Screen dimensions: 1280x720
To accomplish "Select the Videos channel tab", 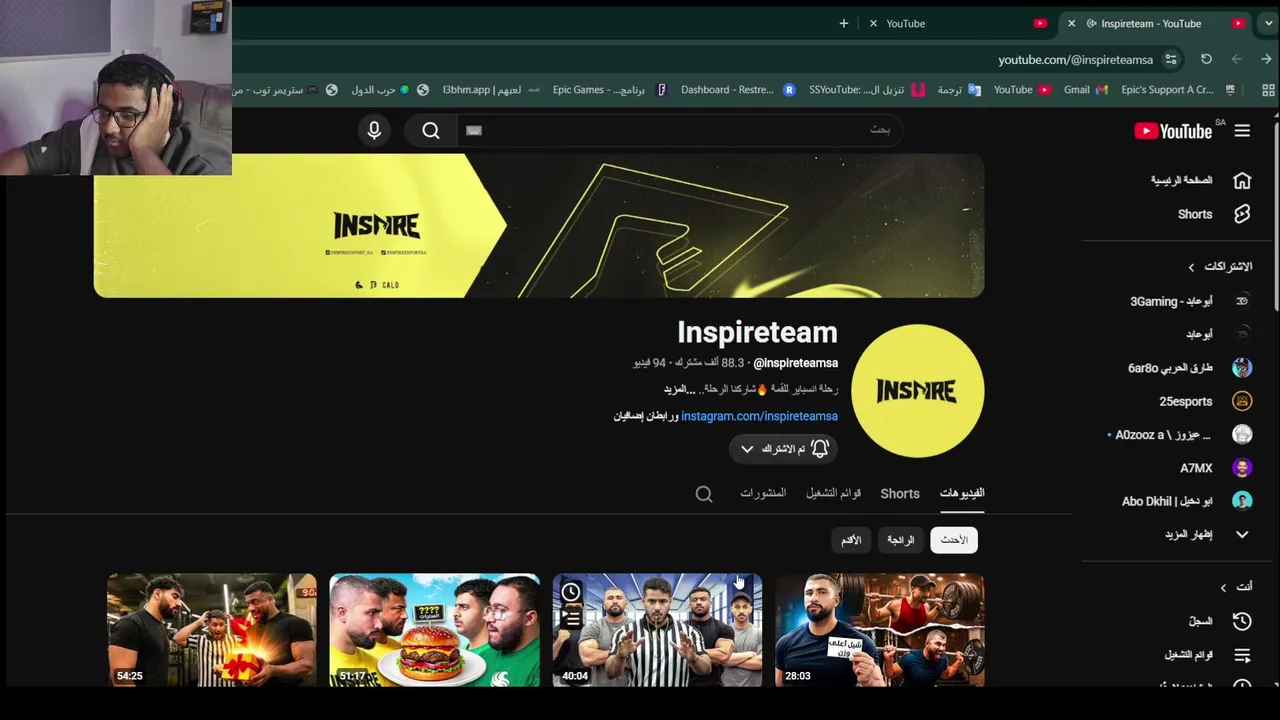I will (962, 493).
